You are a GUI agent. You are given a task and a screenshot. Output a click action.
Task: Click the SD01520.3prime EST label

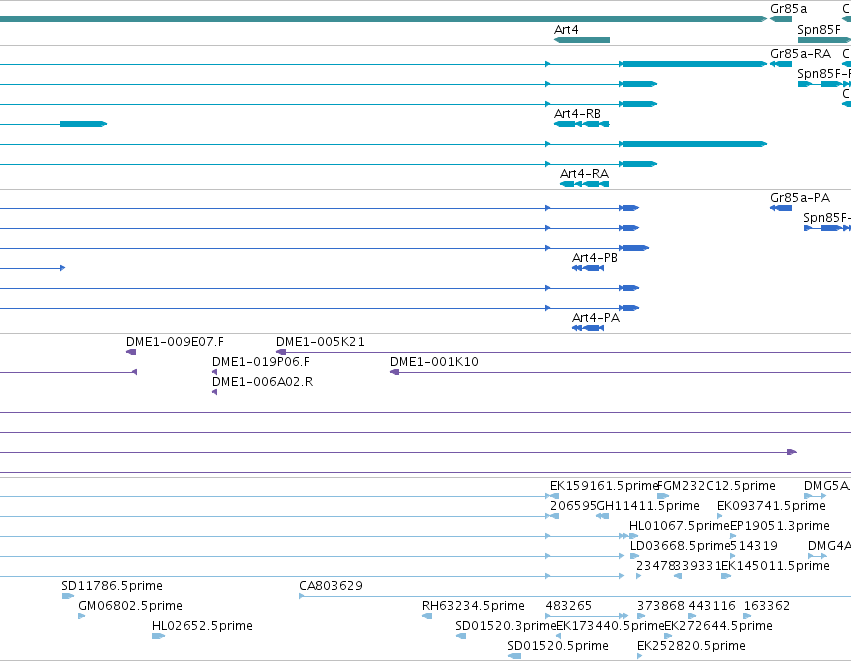(506, 626)
